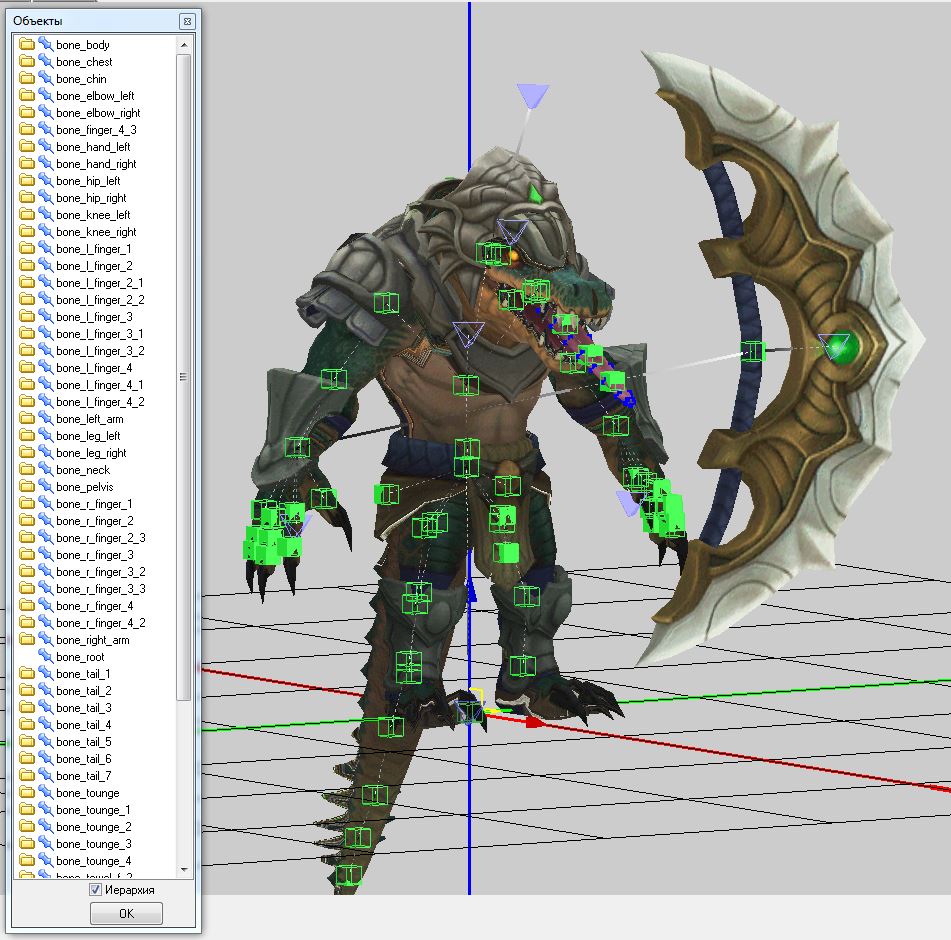Select bone_l_finger_3_2 in the list
This screenshot has width=951, height=940.
pos(100,351)
